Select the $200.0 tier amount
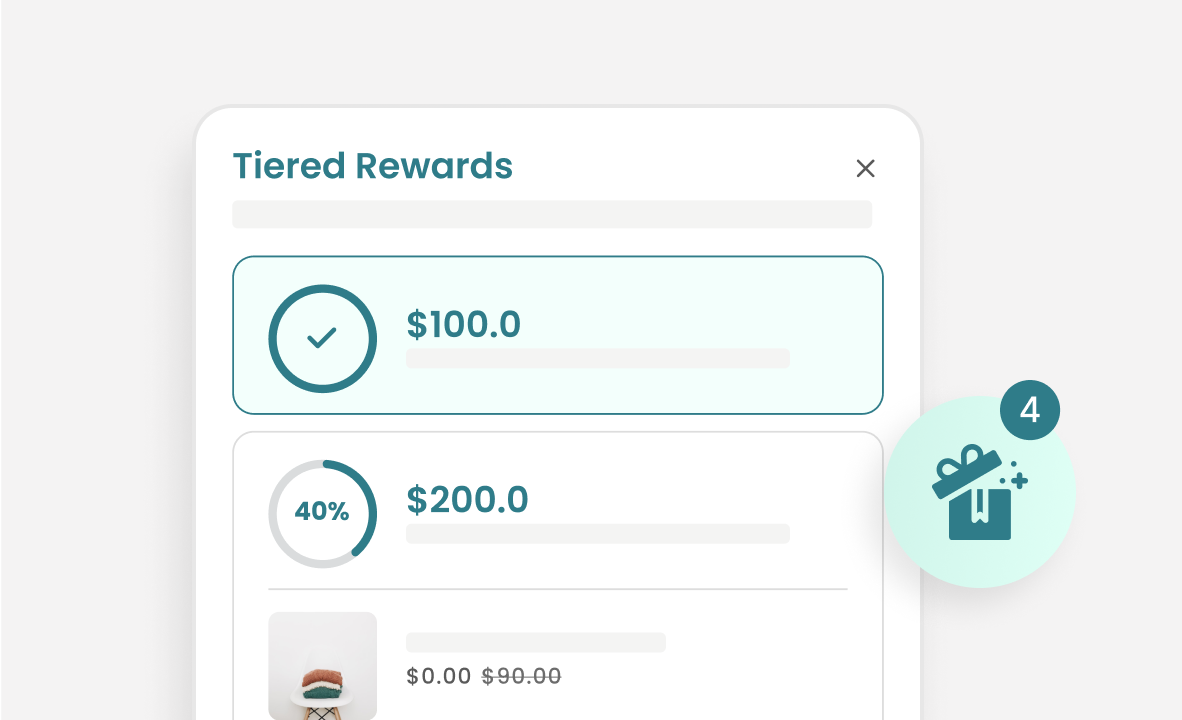Screen dimensions: 1182x720 (467, 499)
